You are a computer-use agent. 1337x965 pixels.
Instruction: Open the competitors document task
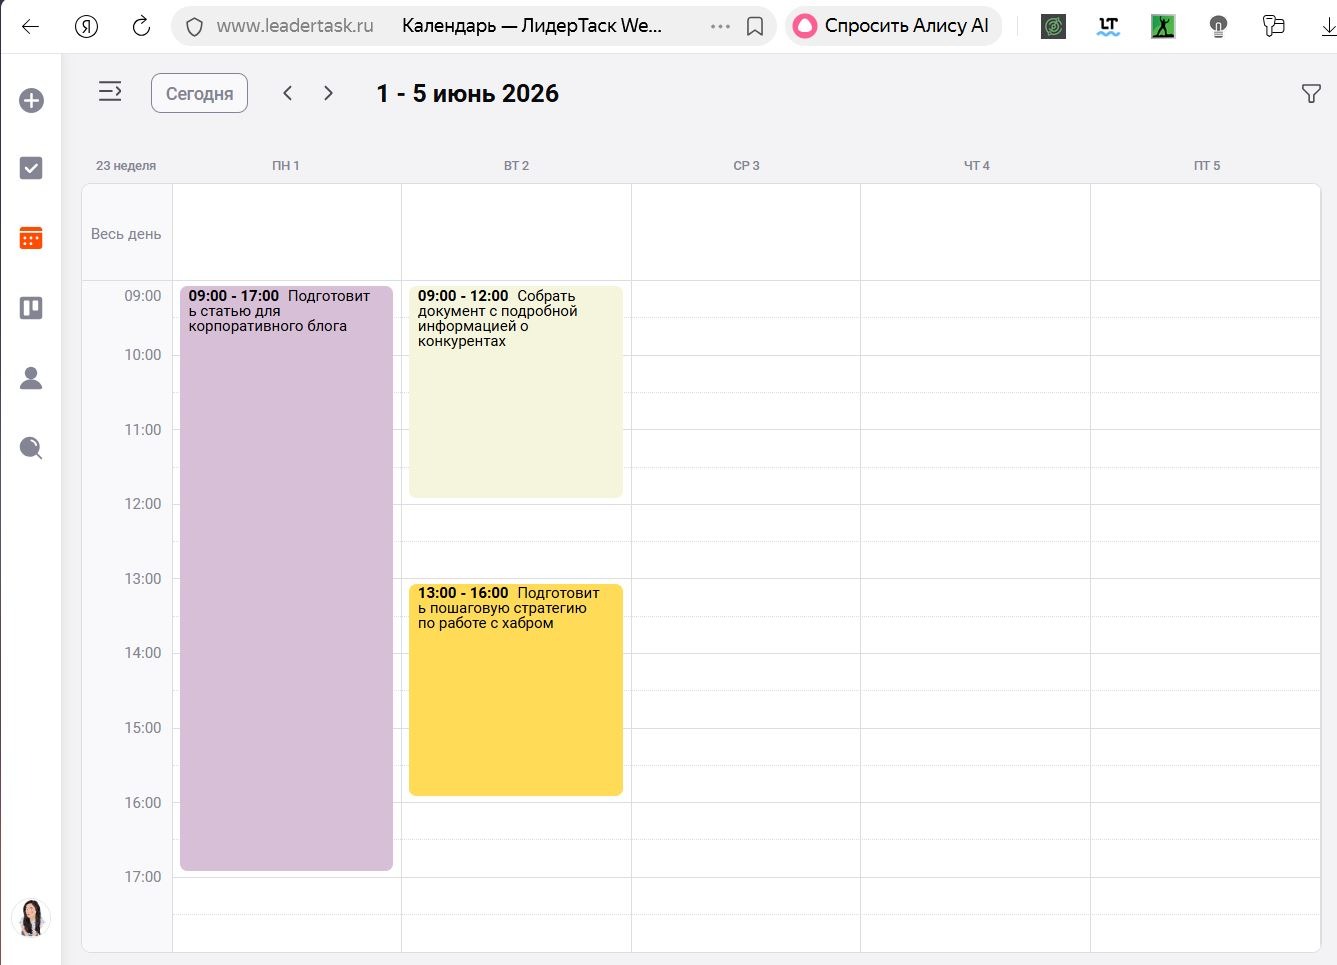tap(516, 392)
